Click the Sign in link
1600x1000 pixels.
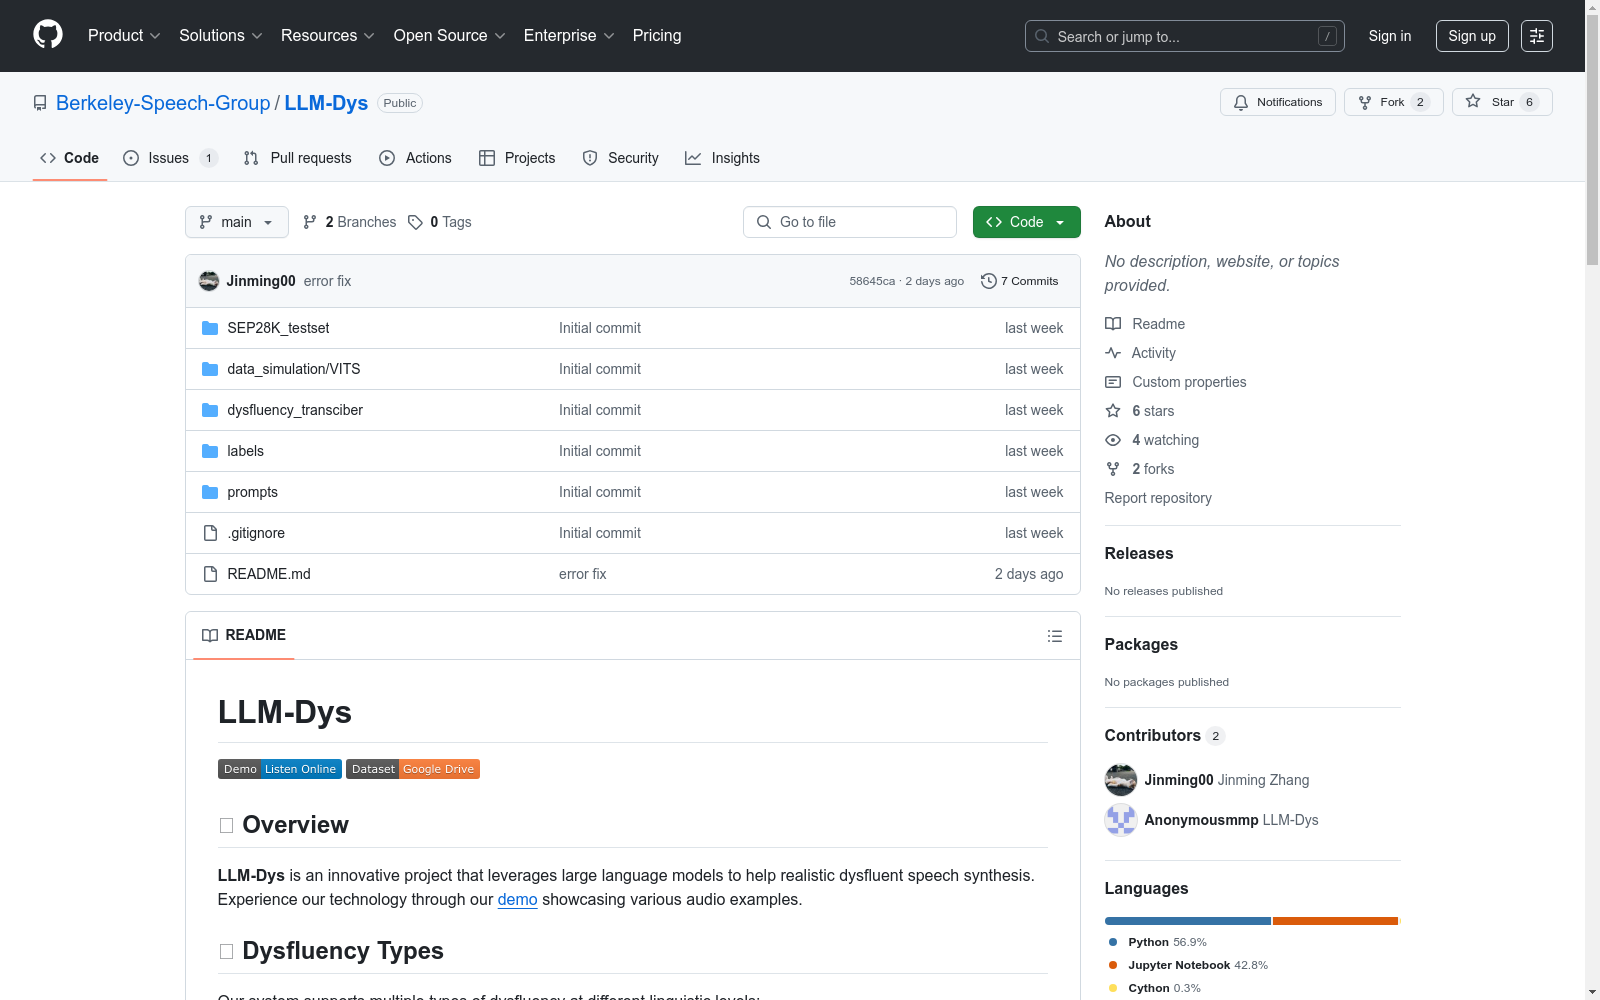coord(1390,36)
